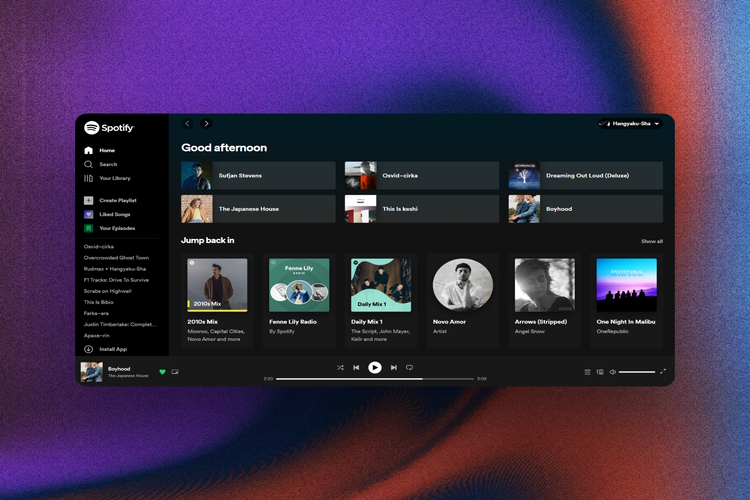Click the song progress bar

(375, 379)
